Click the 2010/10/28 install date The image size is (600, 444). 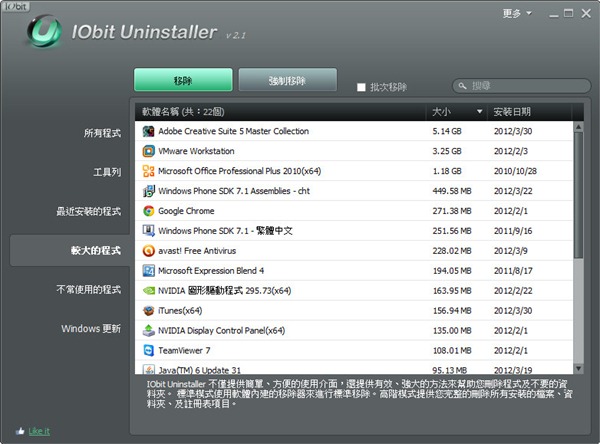click(x=515, y=171)
